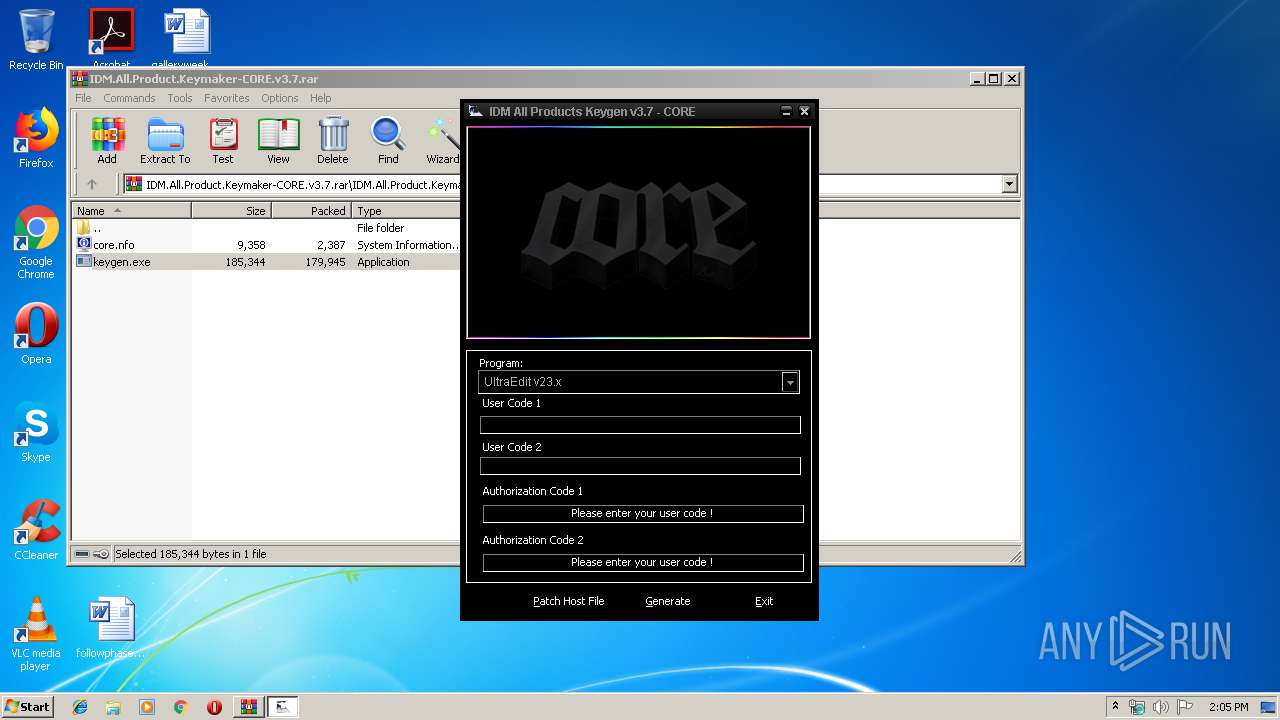Viewport: 1280px width, 720px height.
Task: Open Windows Explorer from the taskbar
Action: (113, 707)
